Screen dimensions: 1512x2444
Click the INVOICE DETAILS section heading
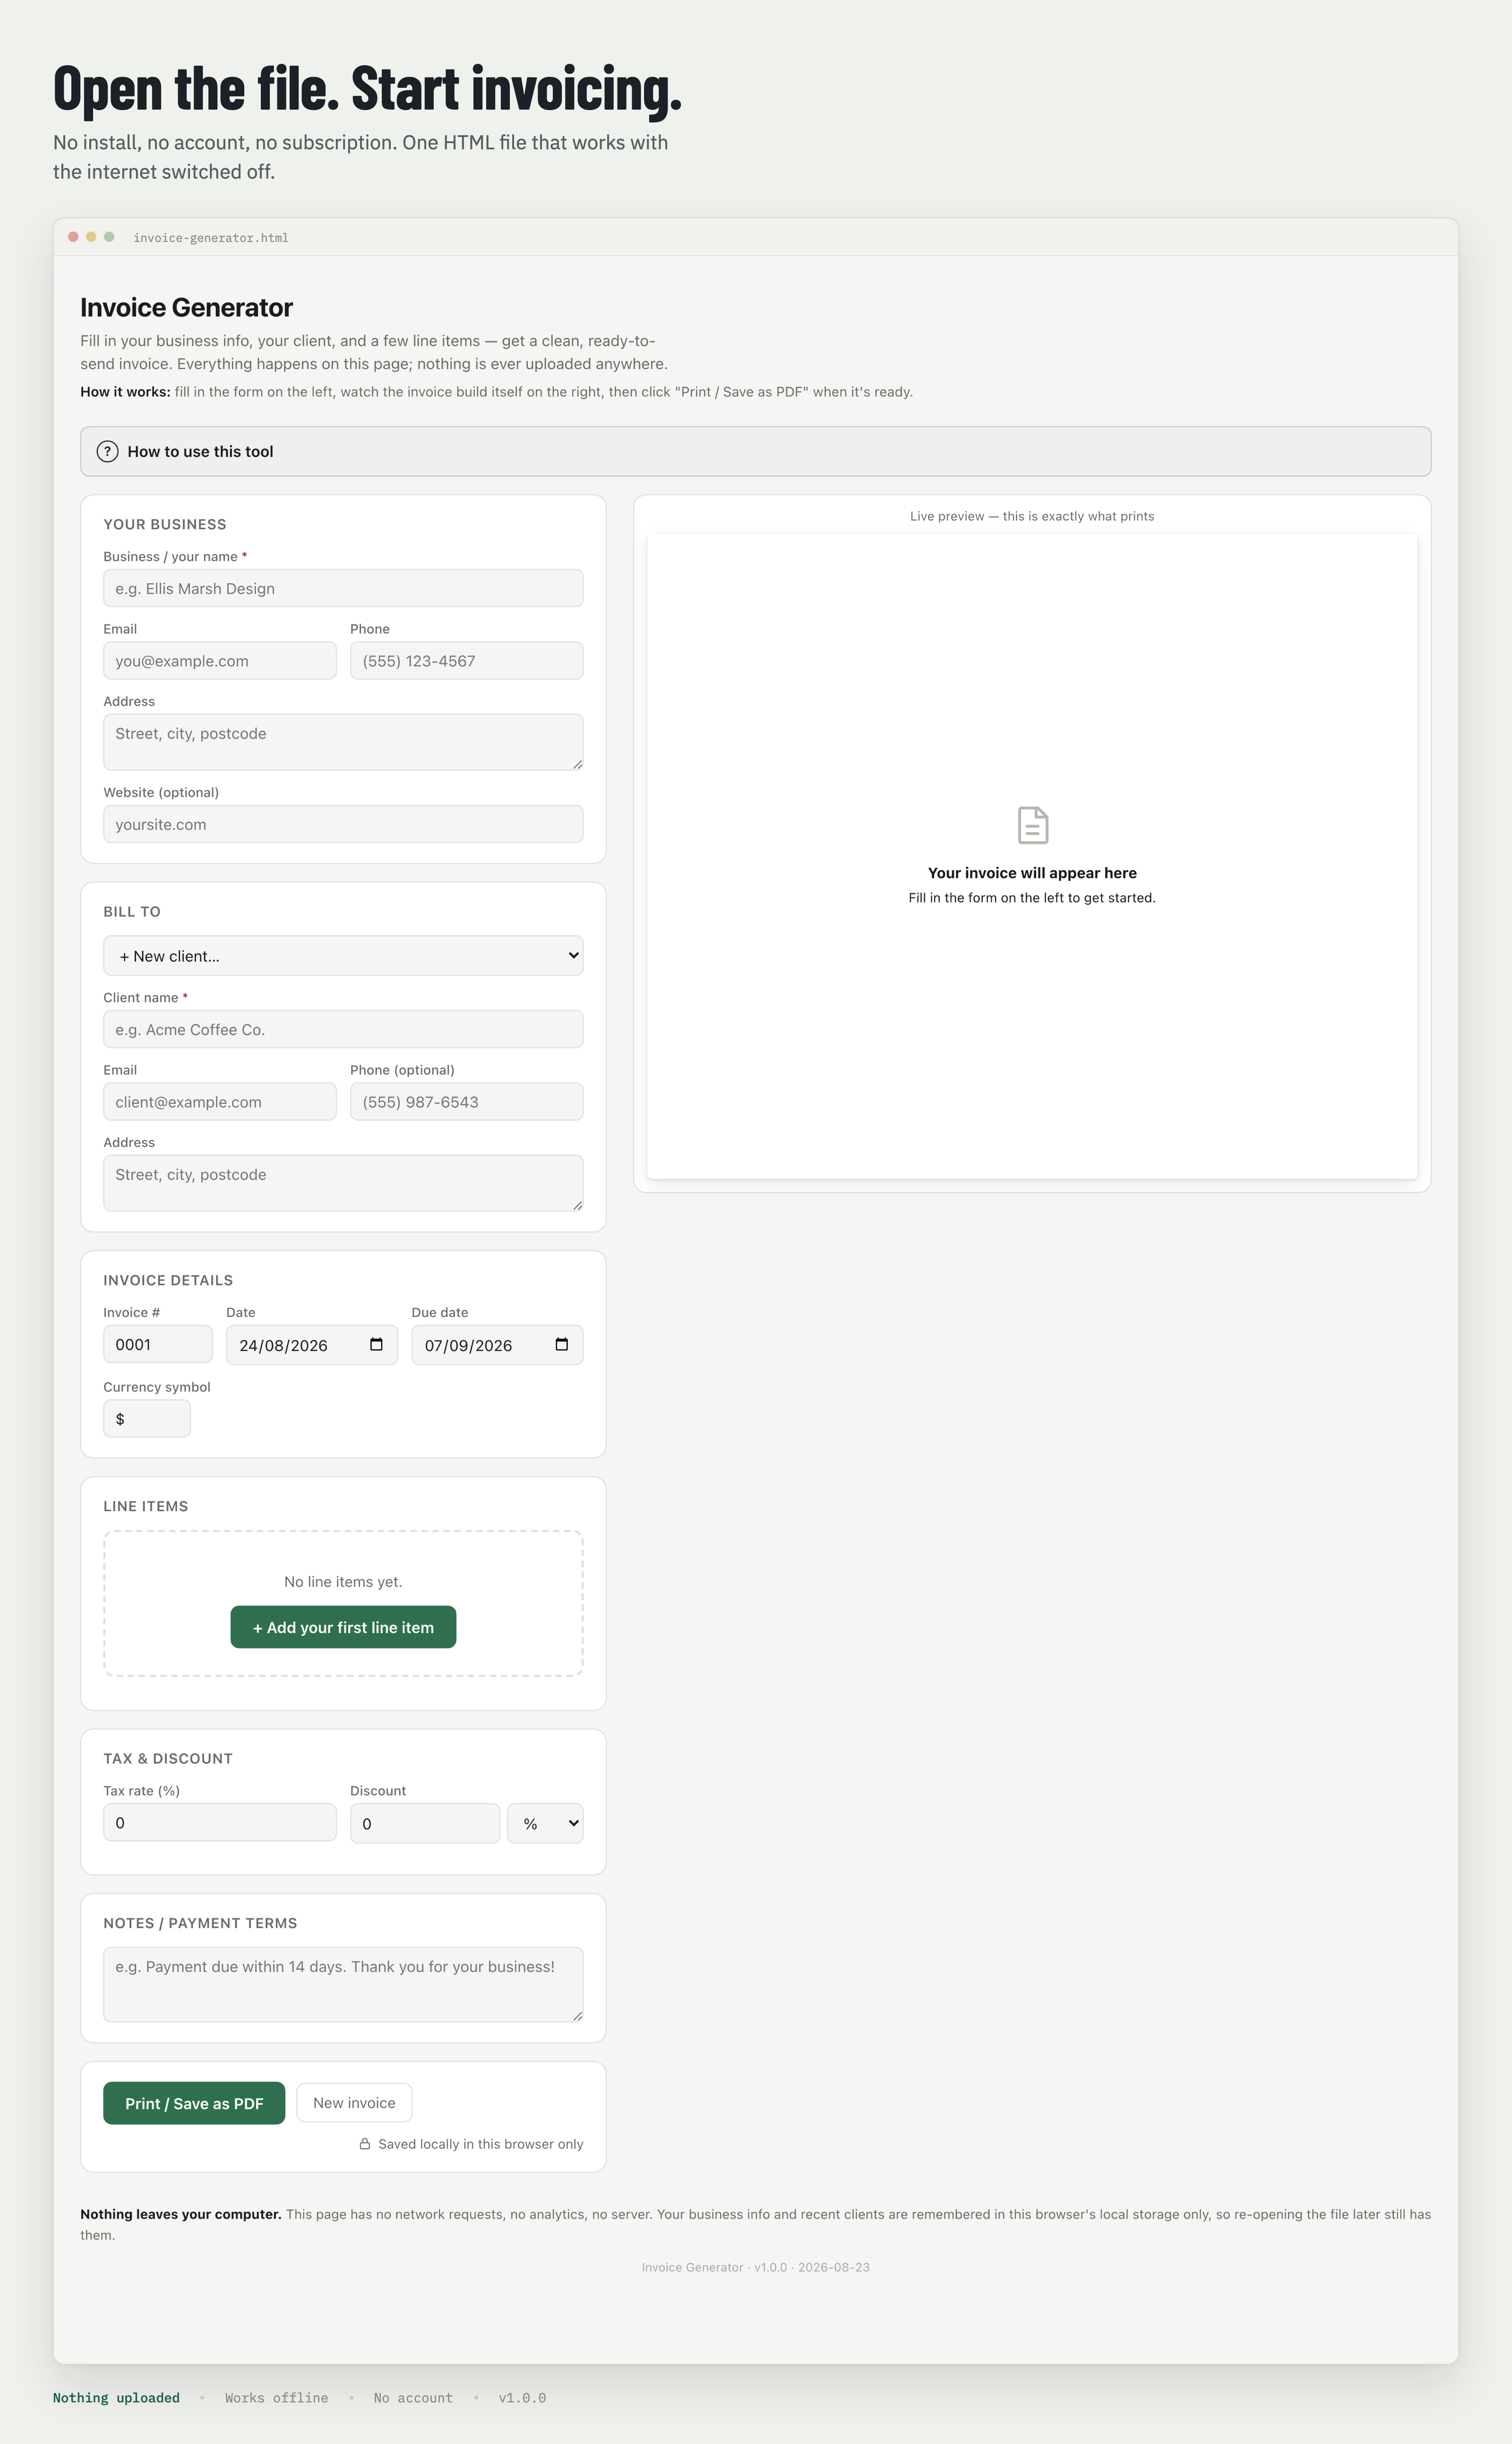168,1280
